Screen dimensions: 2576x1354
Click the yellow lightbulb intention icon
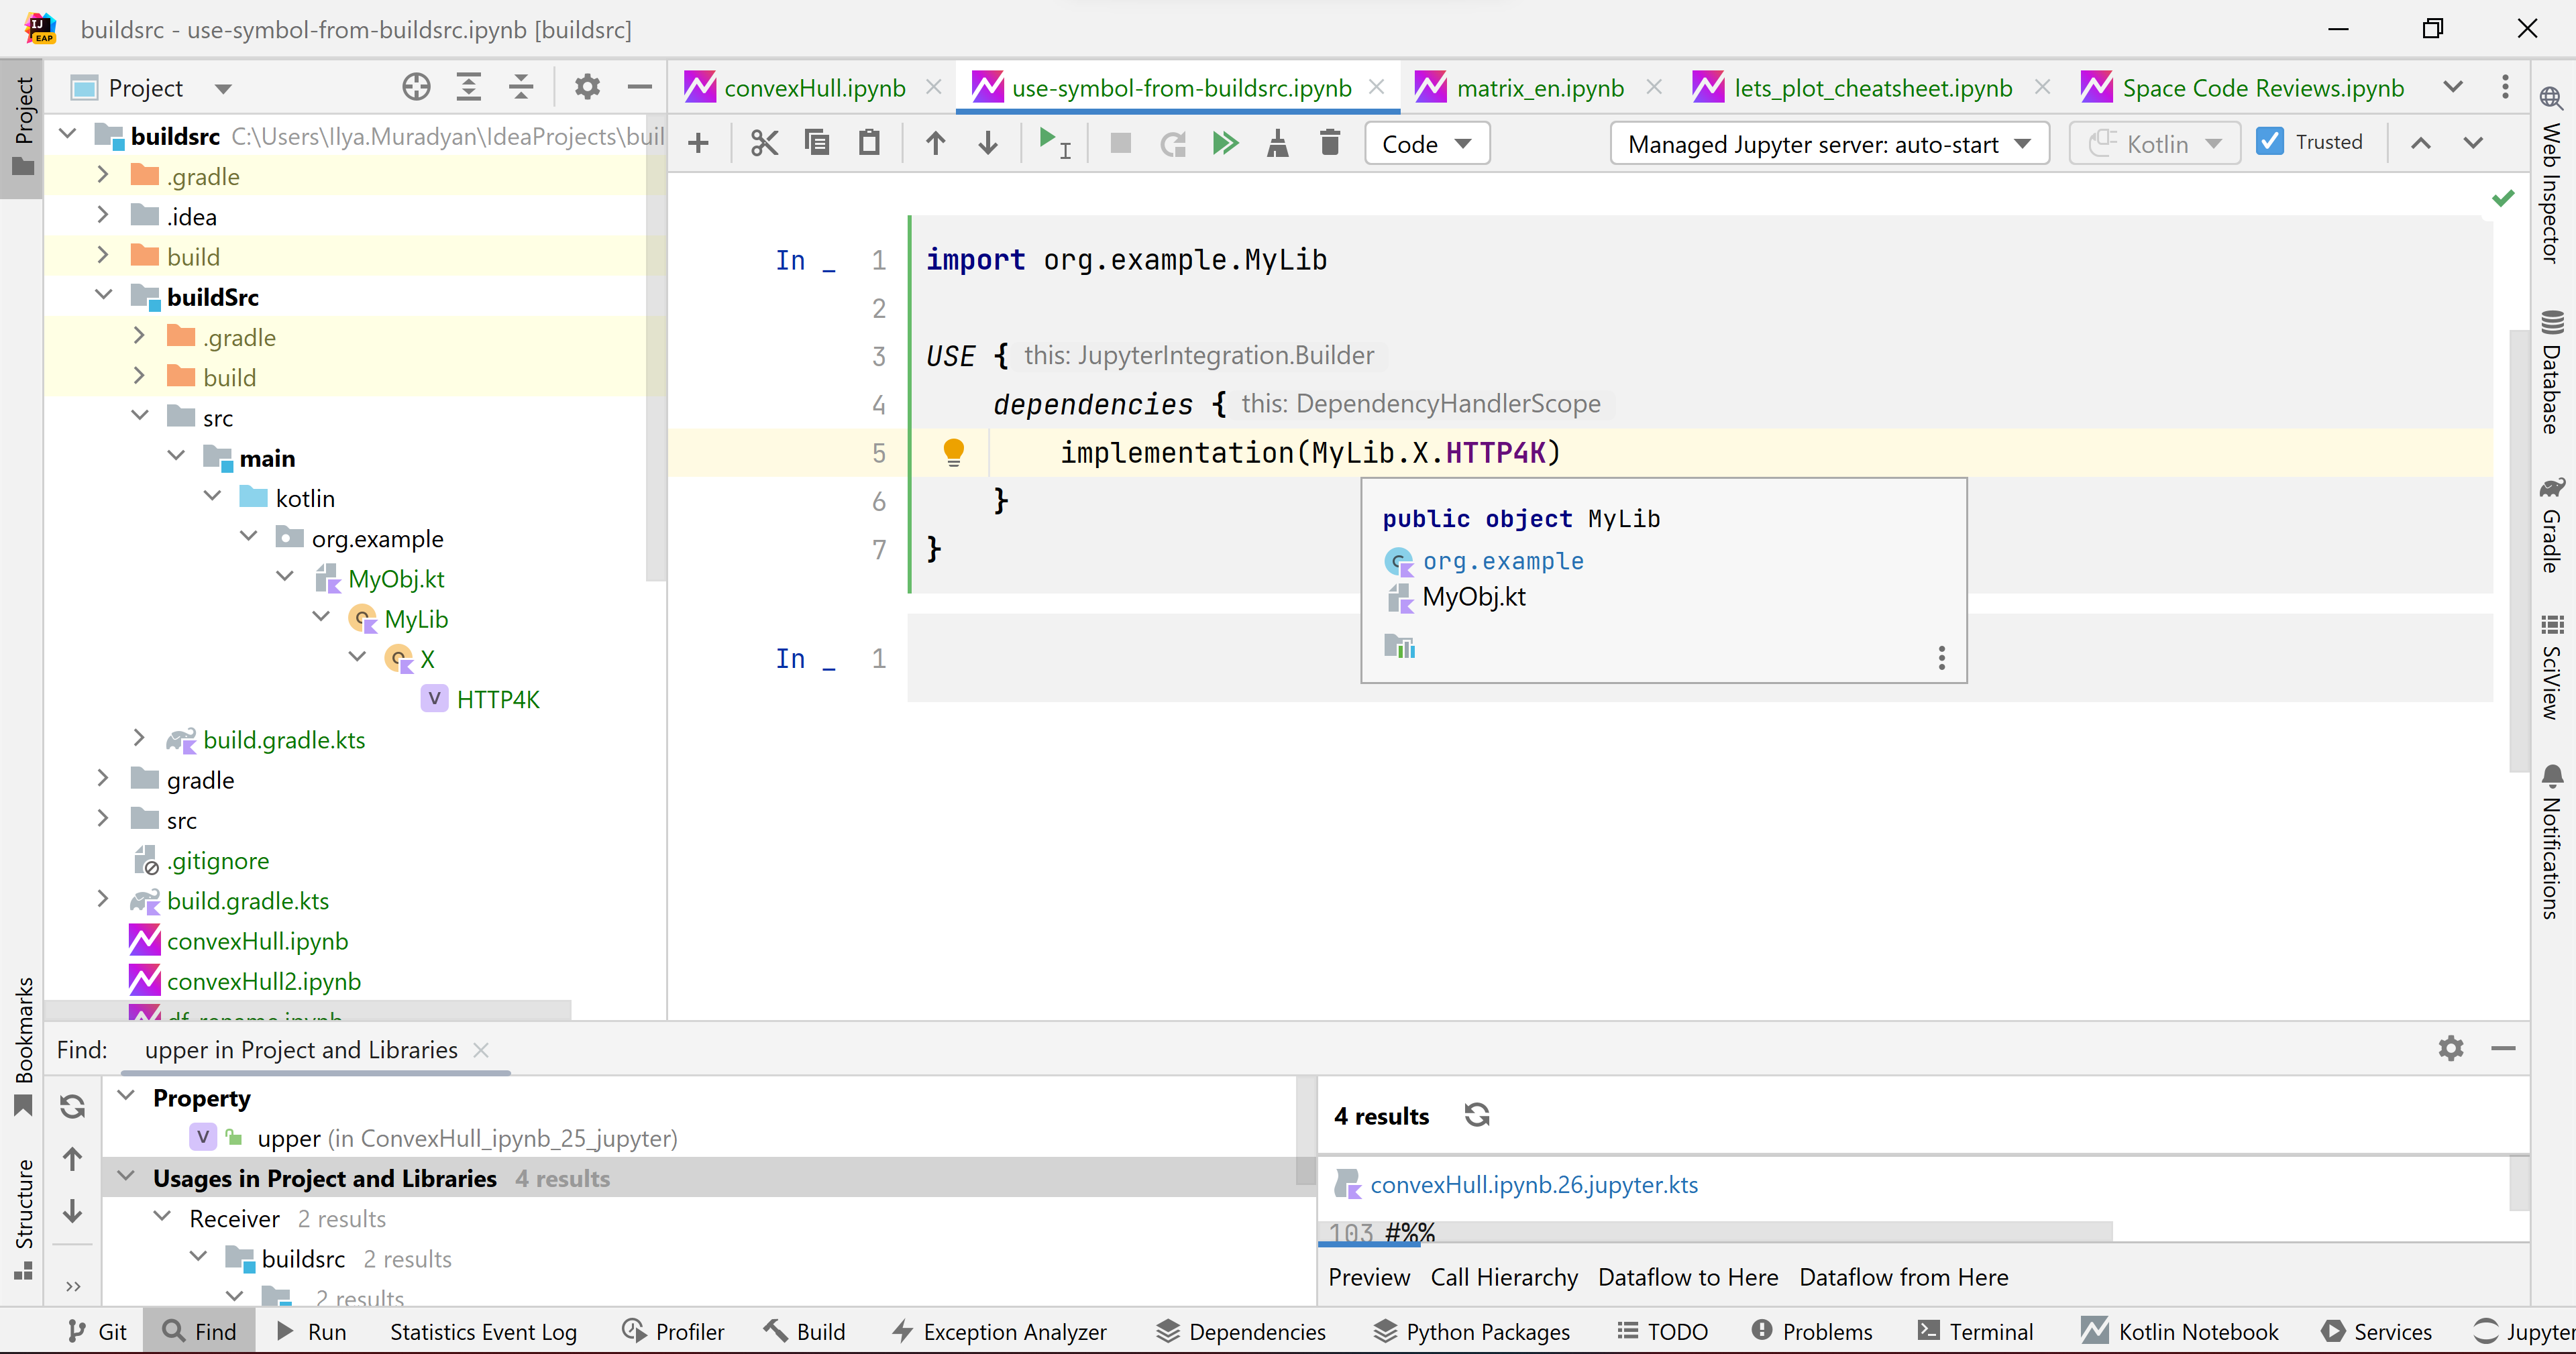953,452
